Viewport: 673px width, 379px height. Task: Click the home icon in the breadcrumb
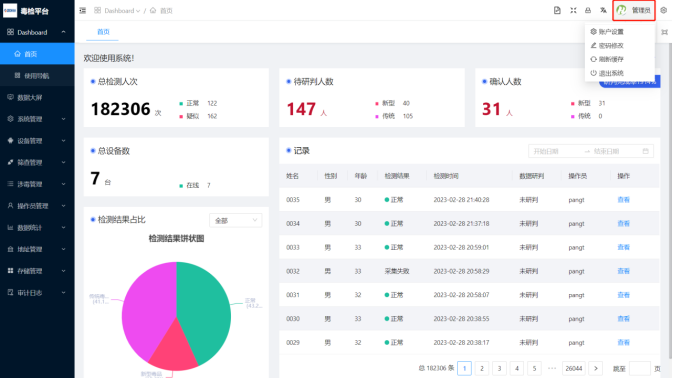[x=153, y=10]
